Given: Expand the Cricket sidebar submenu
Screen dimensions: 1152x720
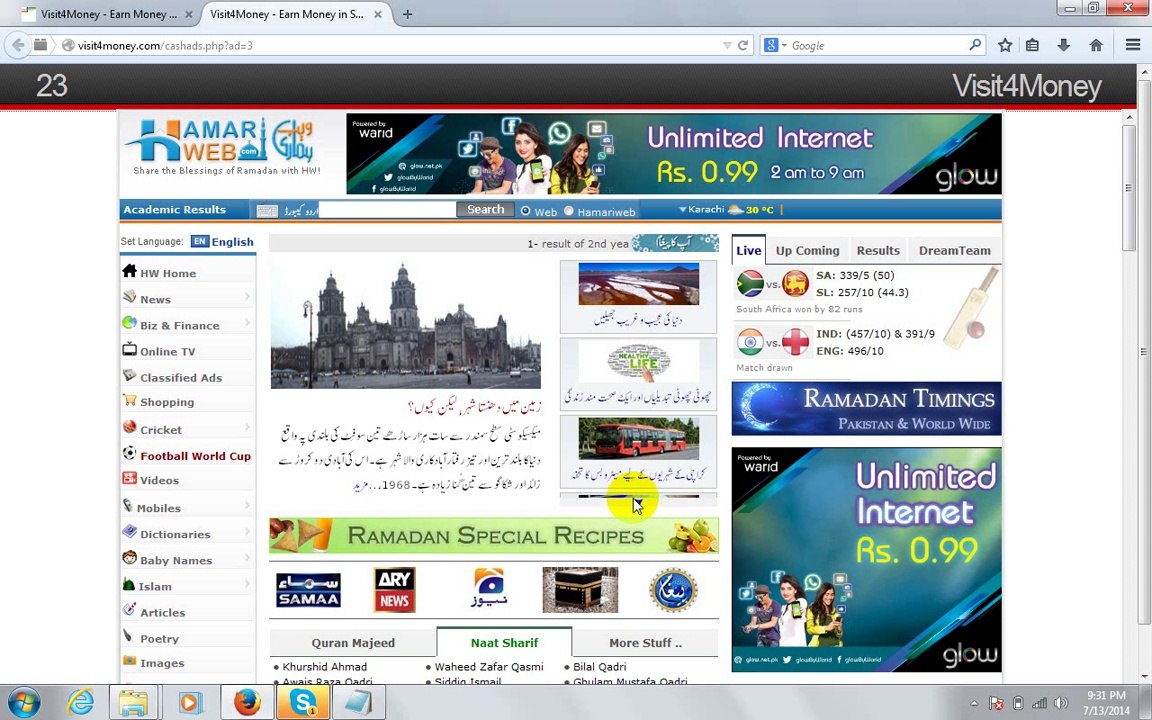Looking at the screenshot, I should coord(247,428).
